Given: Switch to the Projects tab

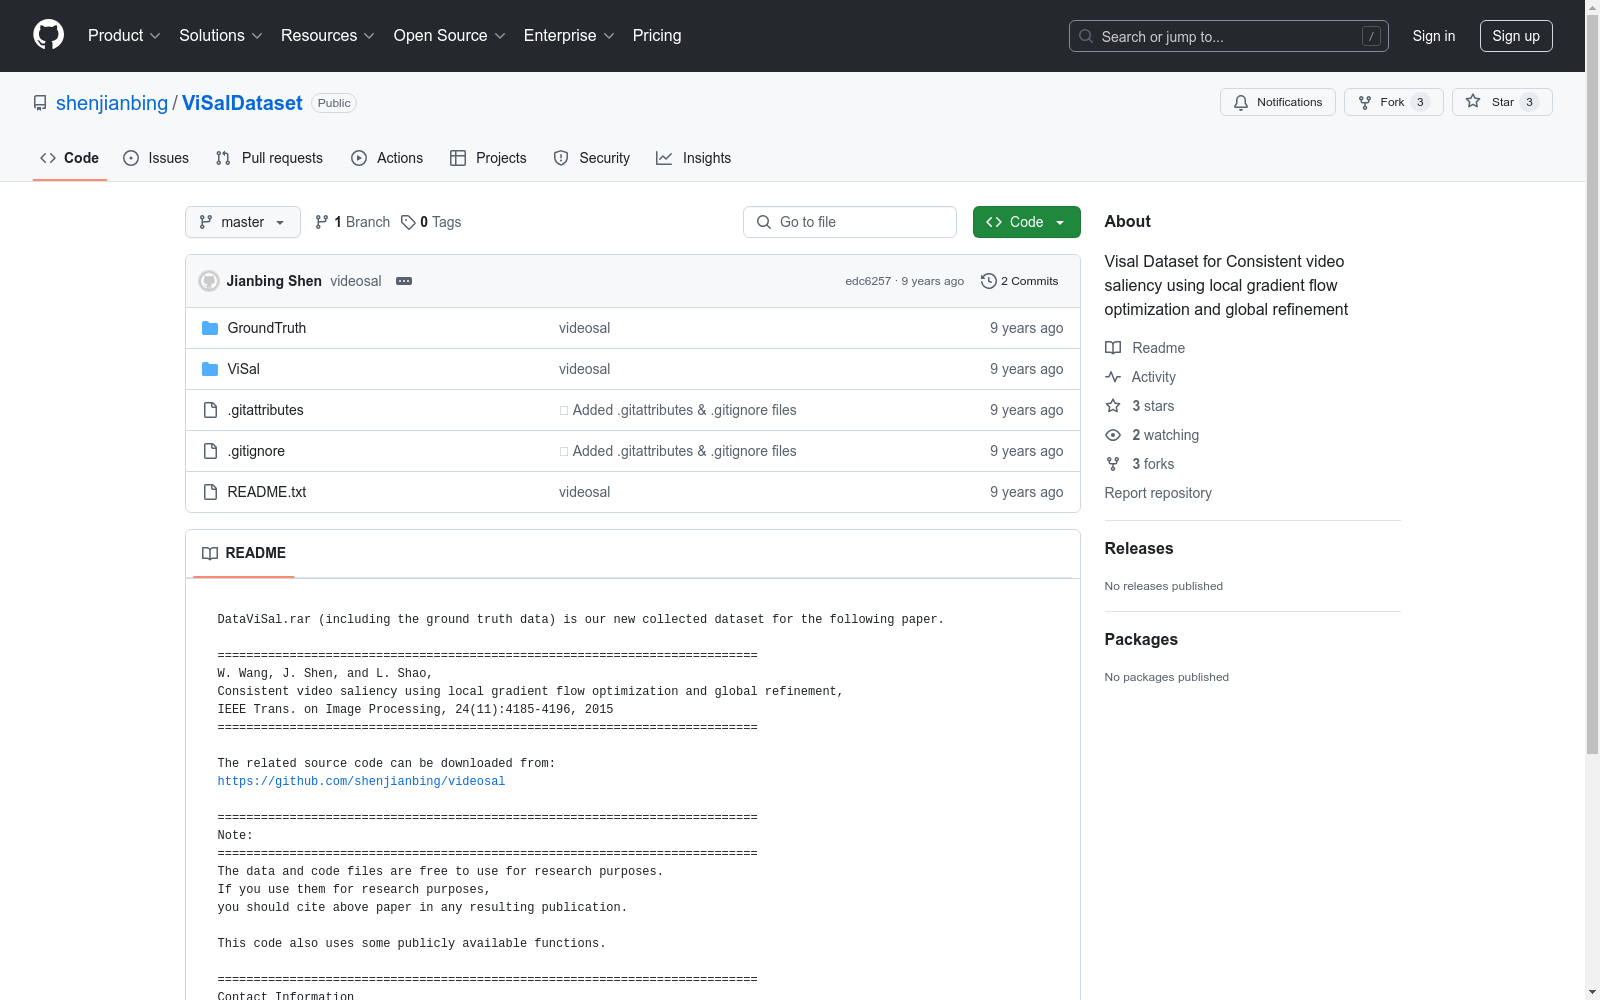Looking at the screenshot, I should click(488, 158).
